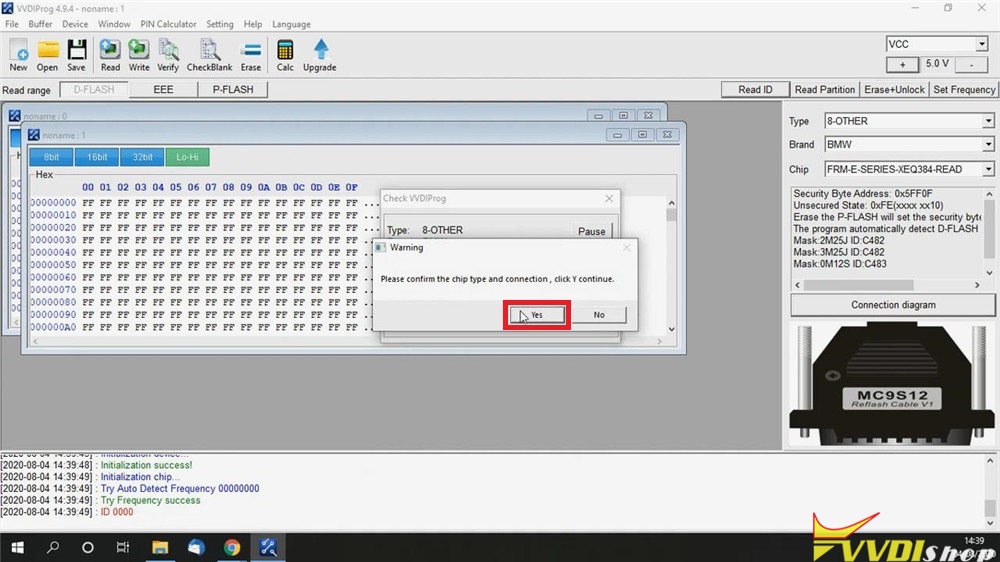Expand the VCC voltage dropdown

(x=981, y=44)
